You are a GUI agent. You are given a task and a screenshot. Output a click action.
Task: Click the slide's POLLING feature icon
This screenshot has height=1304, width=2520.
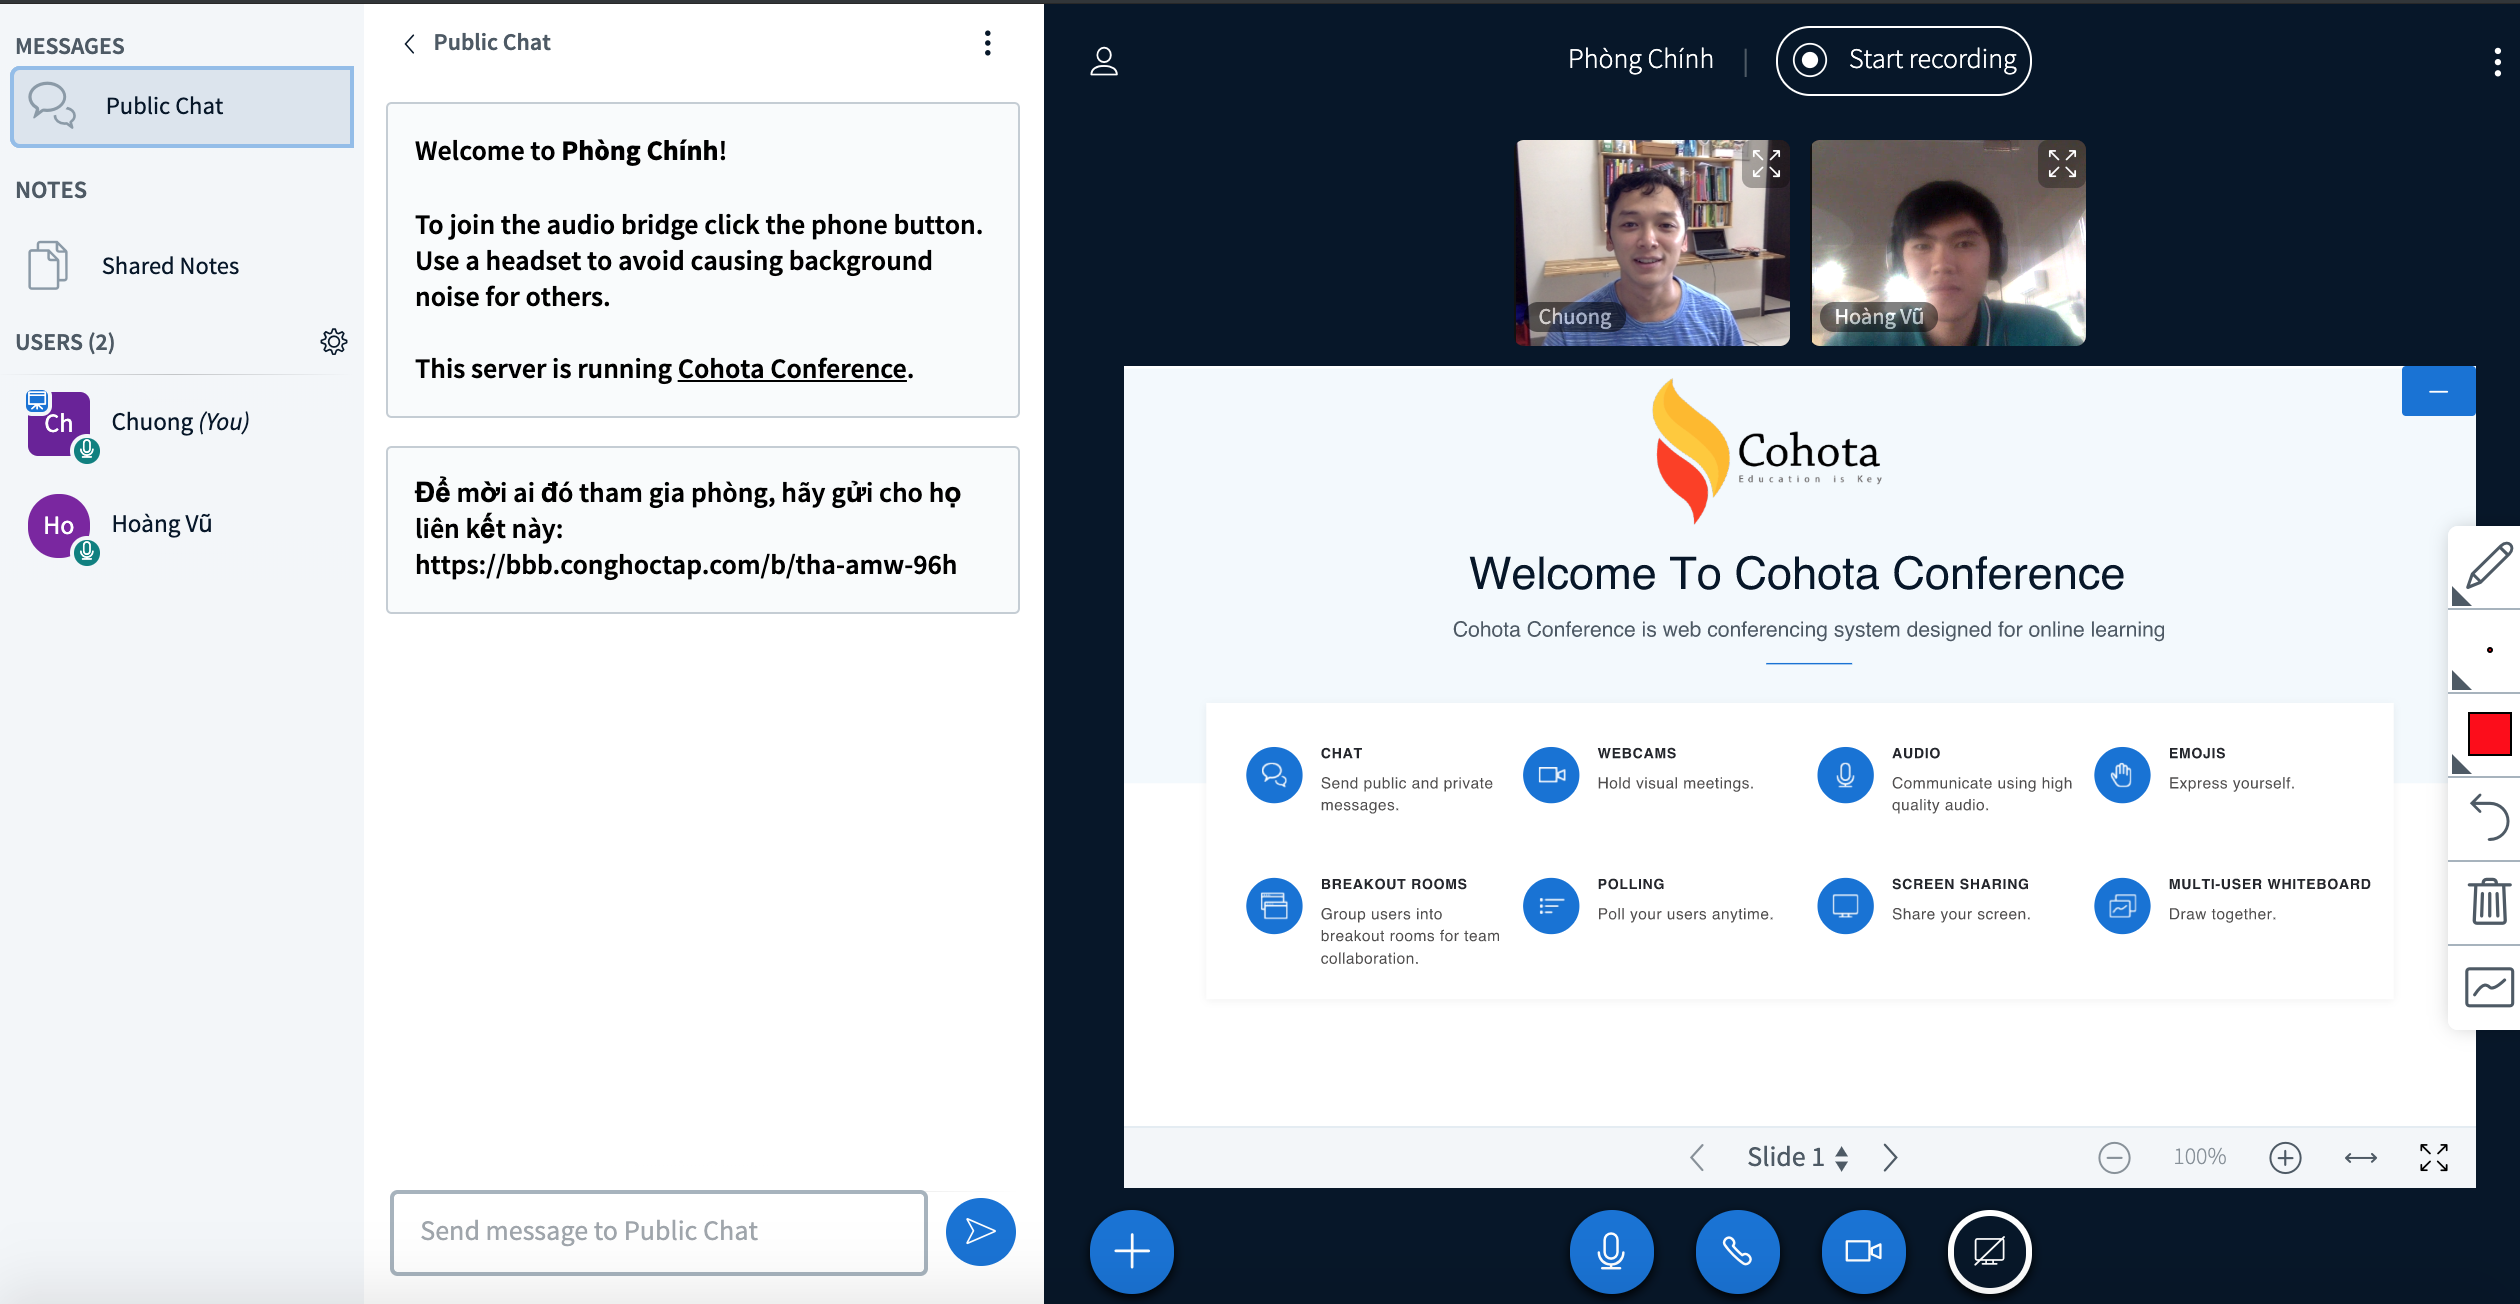[x=1550, y=906]
